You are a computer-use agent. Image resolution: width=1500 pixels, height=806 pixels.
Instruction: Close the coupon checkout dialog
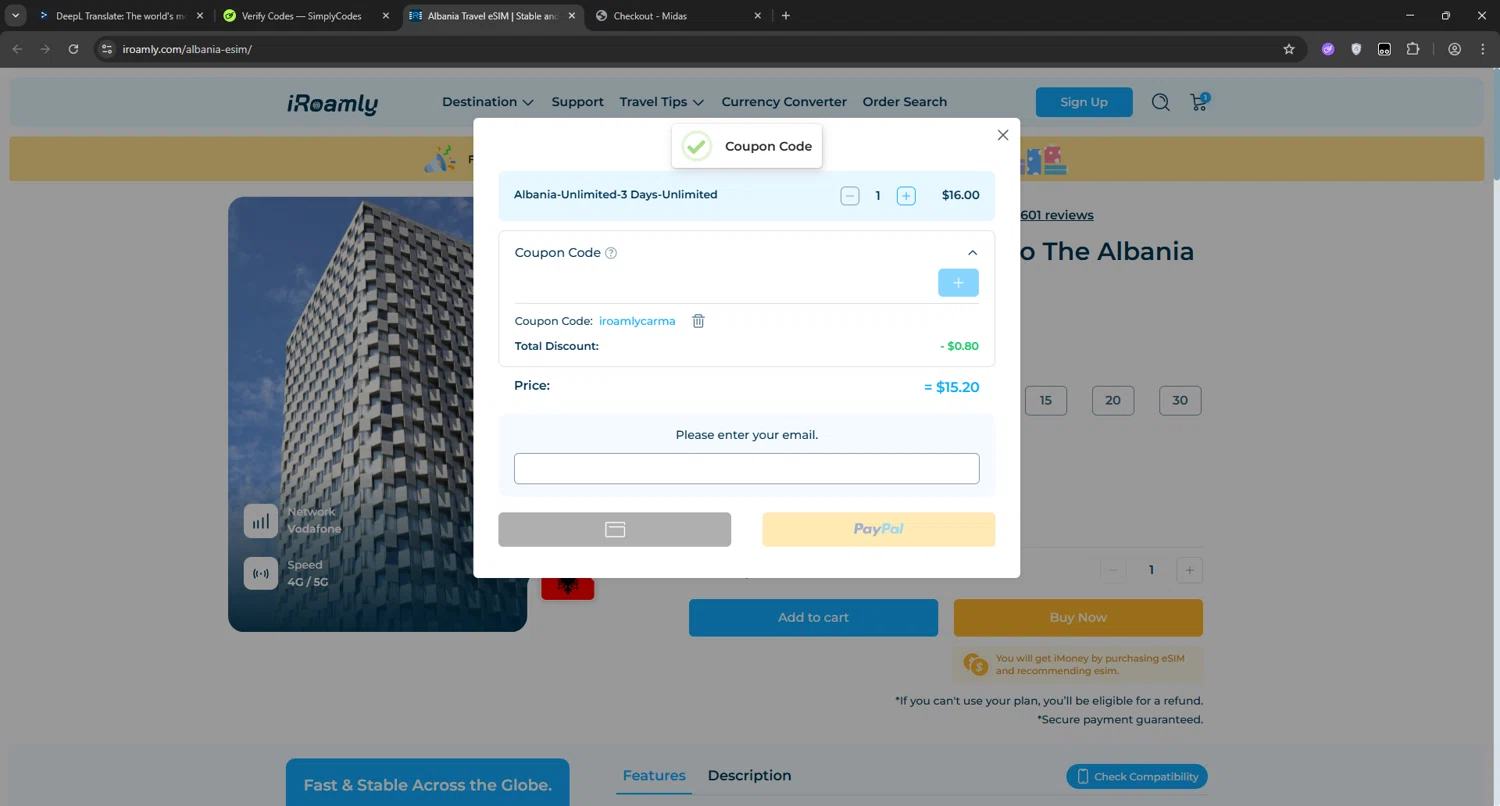point(1003,135)
